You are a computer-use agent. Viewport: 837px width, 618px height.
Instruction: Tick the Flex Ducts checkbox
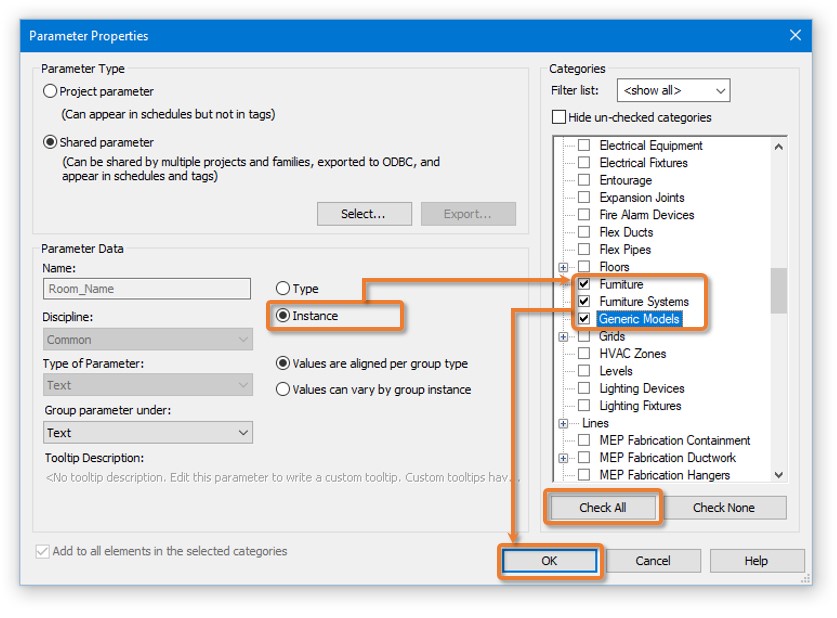584,232
